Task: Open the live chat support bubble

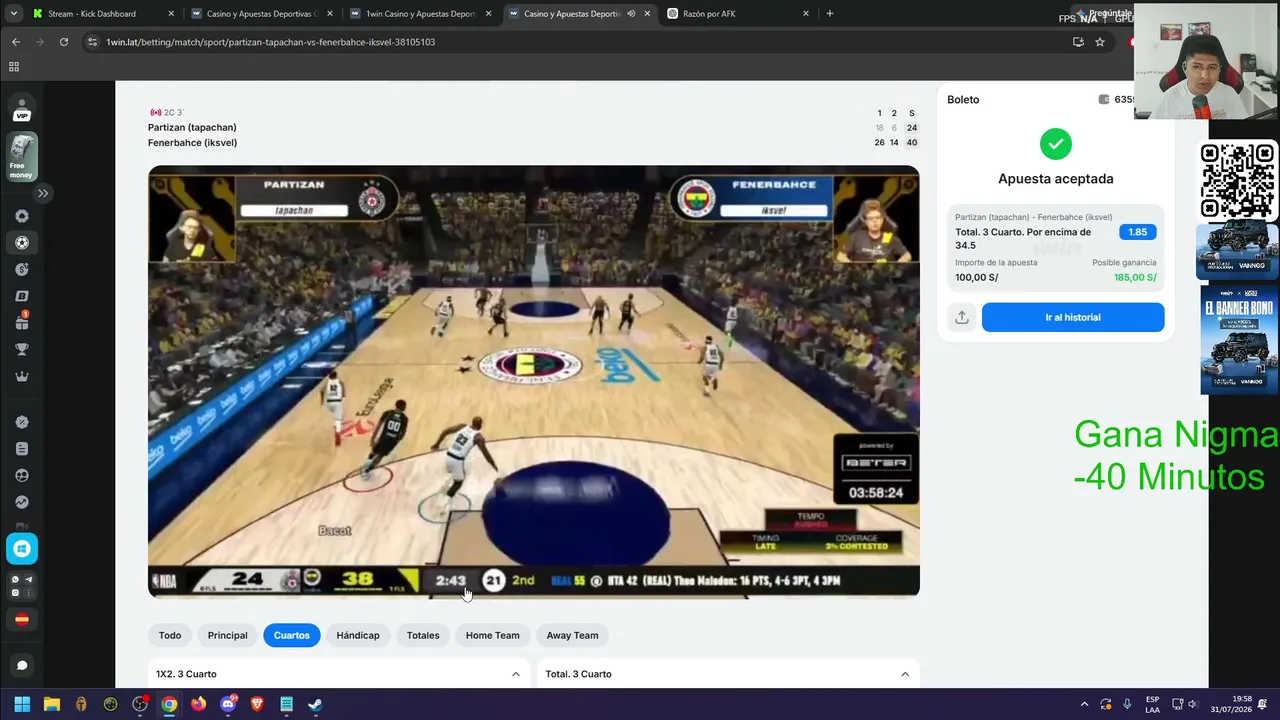Action: coord(22,665)
